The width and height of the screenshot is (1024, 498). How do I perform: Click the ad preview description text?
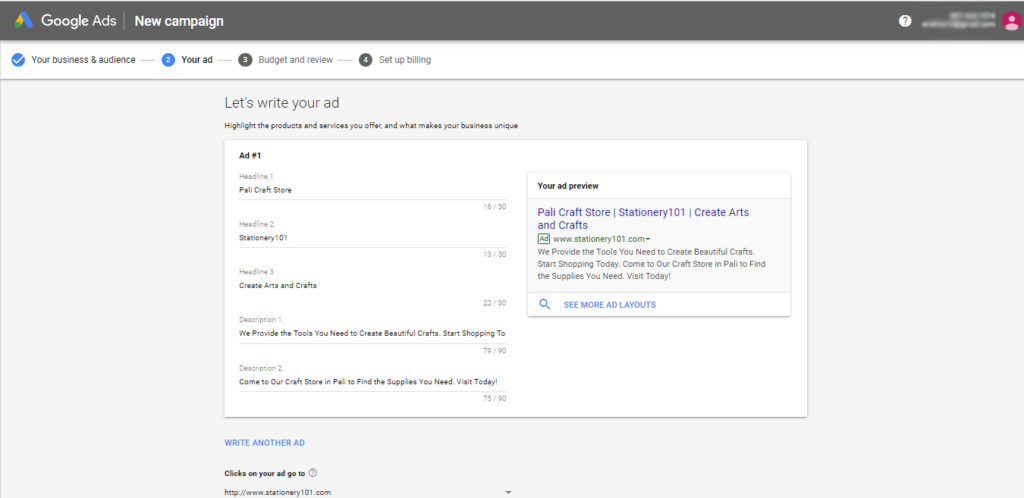point(651,264)
